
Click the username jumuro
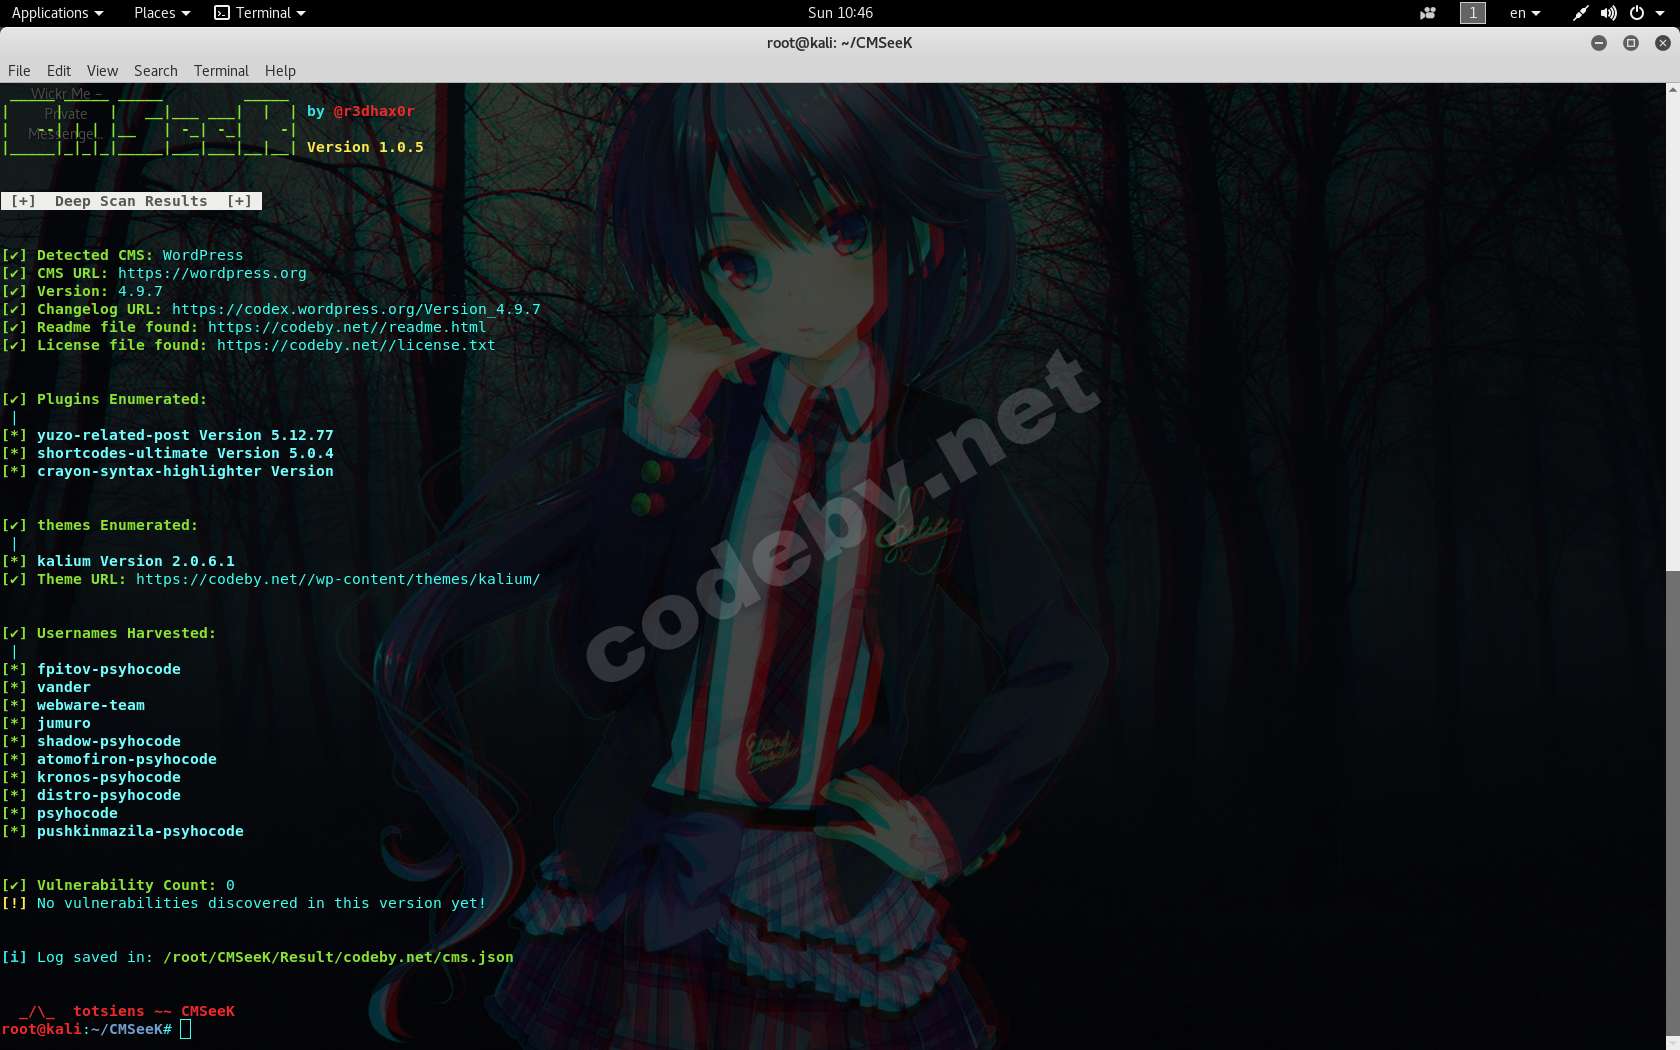point(64,723)
